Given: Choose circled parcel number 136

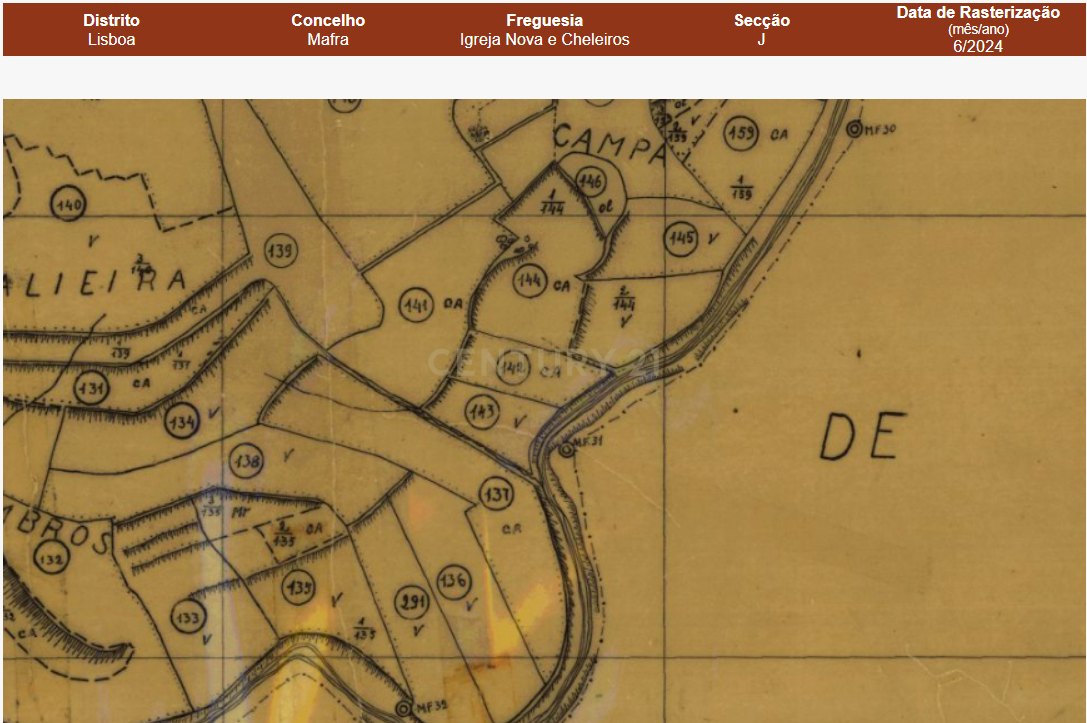Looking at the screenshot, I should tap(454, 580).
